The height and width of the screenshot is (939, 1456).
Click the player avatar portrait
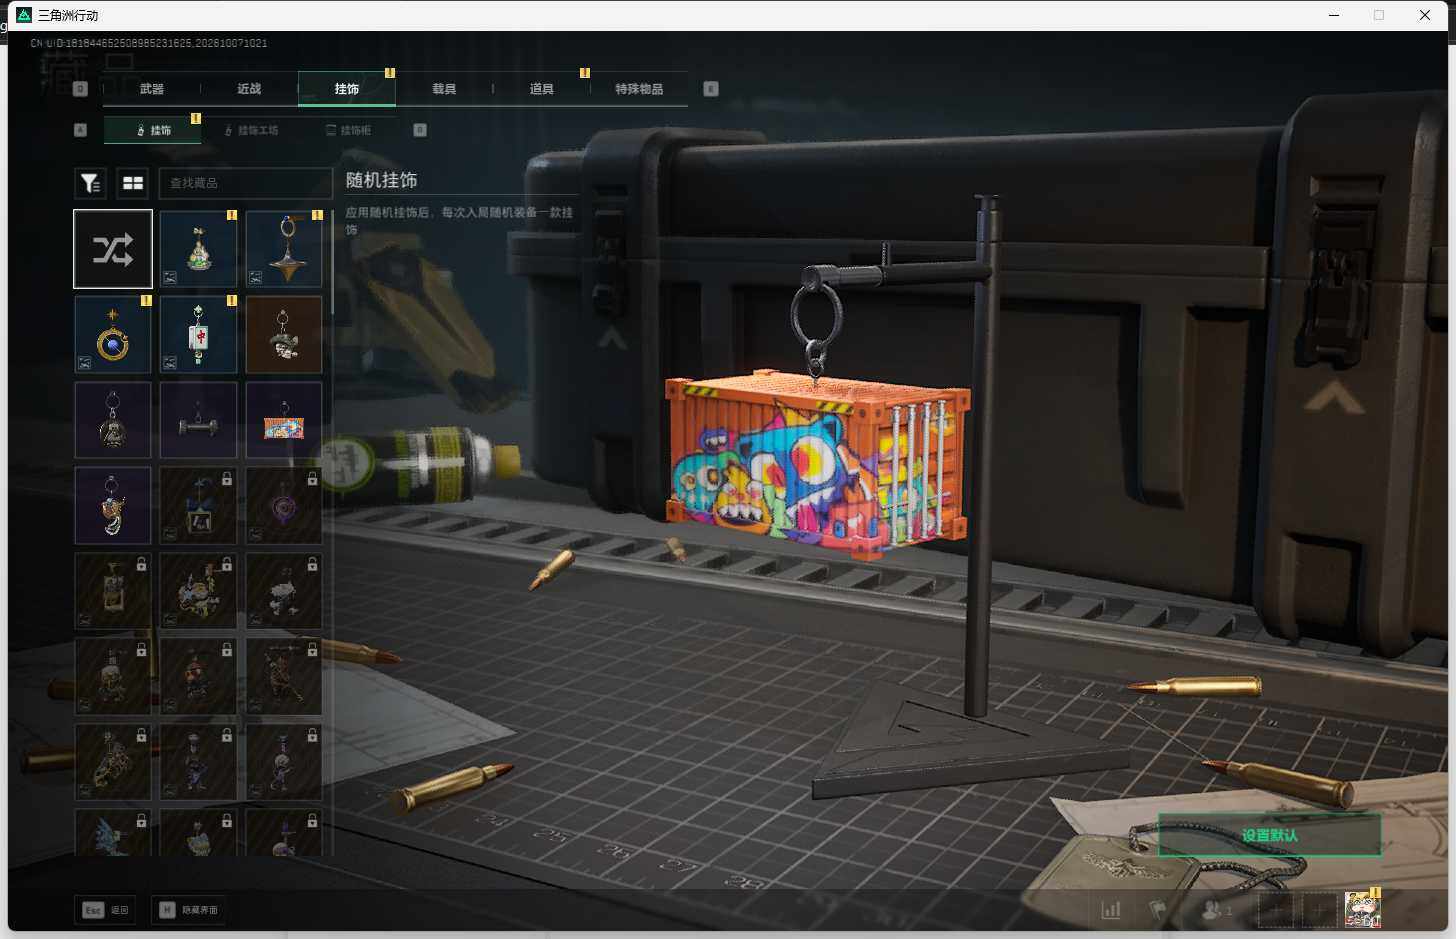(x=1362, y=909)
